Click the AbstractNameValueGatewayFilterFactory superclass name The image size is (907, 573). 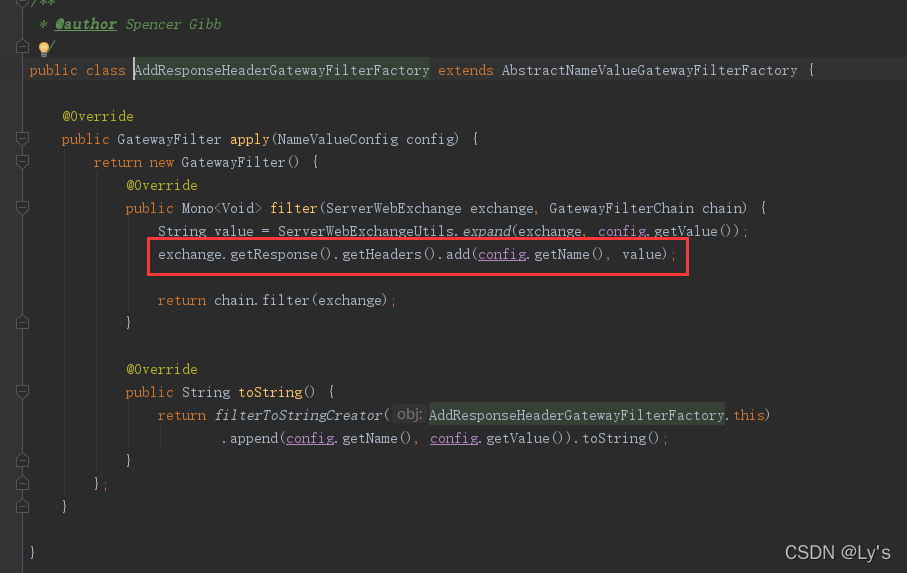tap(649, 71)
